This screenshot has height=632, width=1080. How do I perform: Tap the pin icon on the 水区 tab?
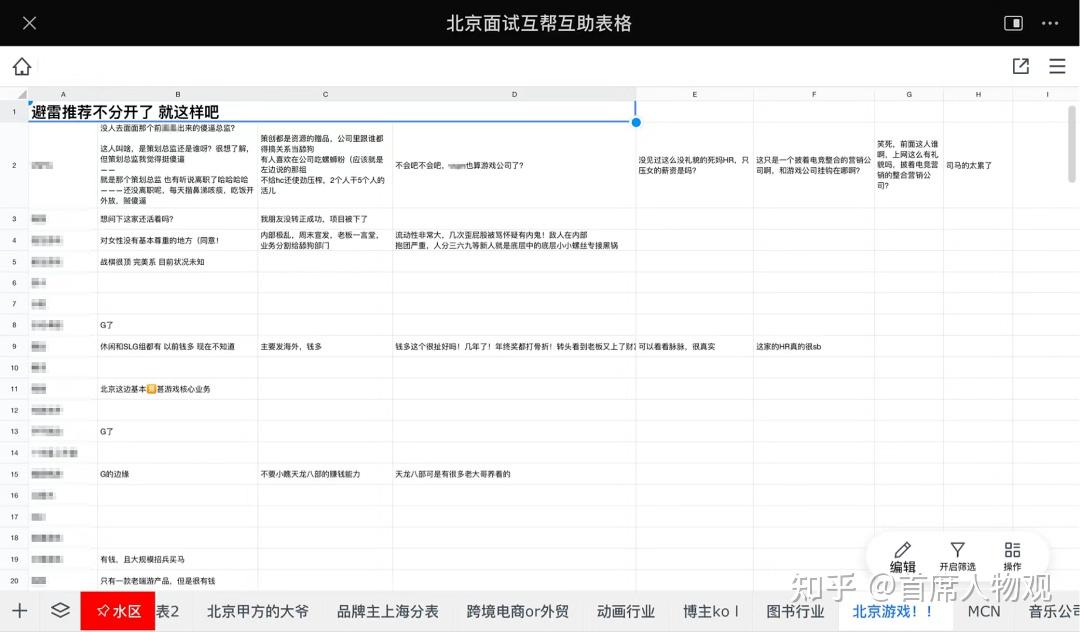tap(102, 610)
